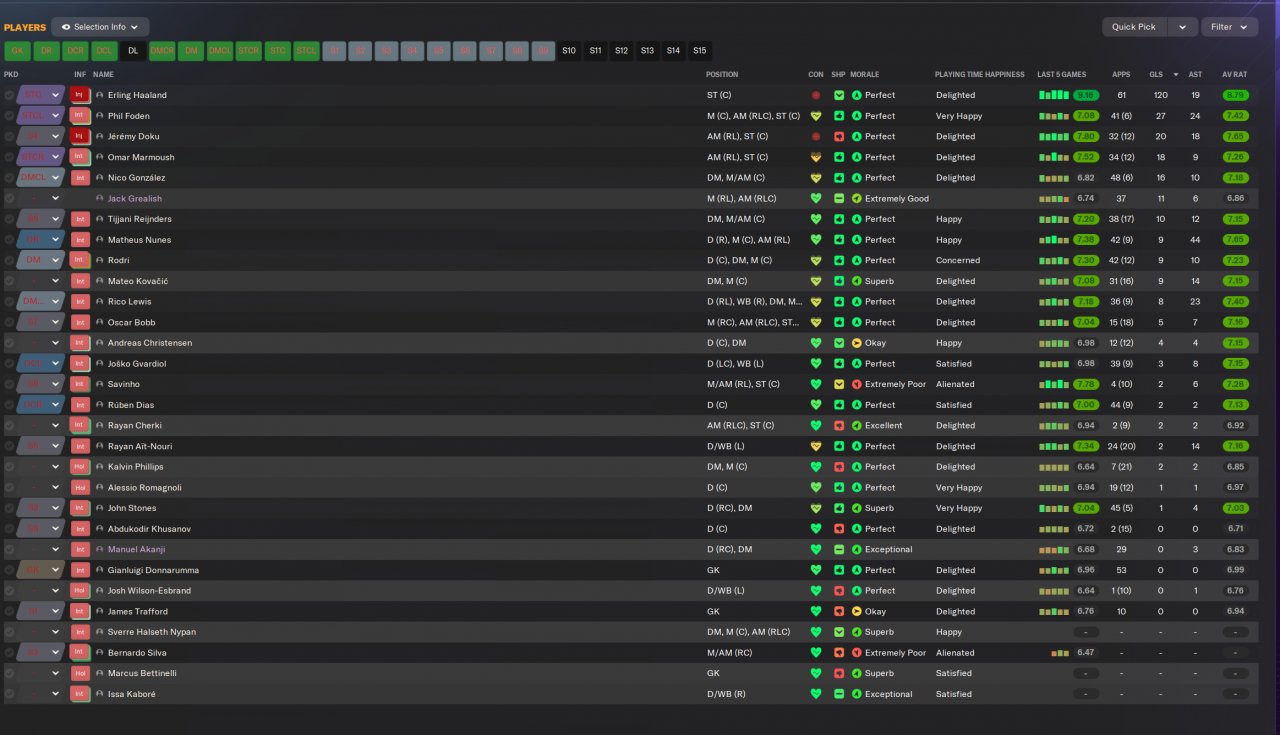This screenshot has width=1280, height=735.
Task: Click Rayan Aït-Nouri's condition heart icon
Action: 816,446
